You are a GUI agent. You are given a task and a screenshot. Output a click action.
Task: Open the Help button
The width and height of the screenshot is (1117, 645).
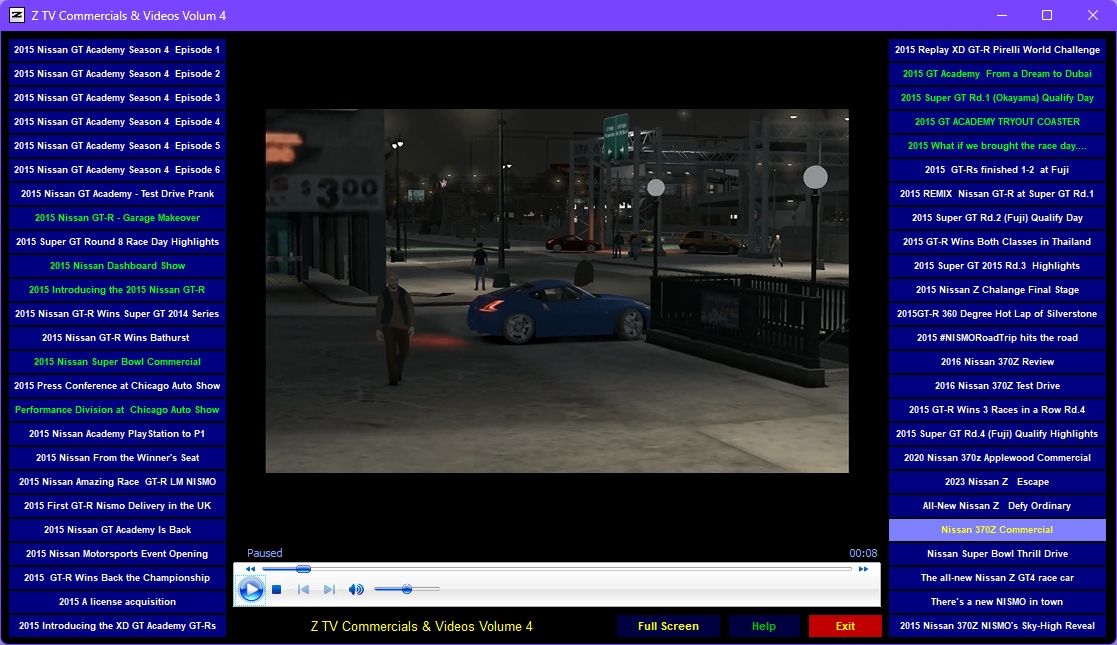pos(764,626)
